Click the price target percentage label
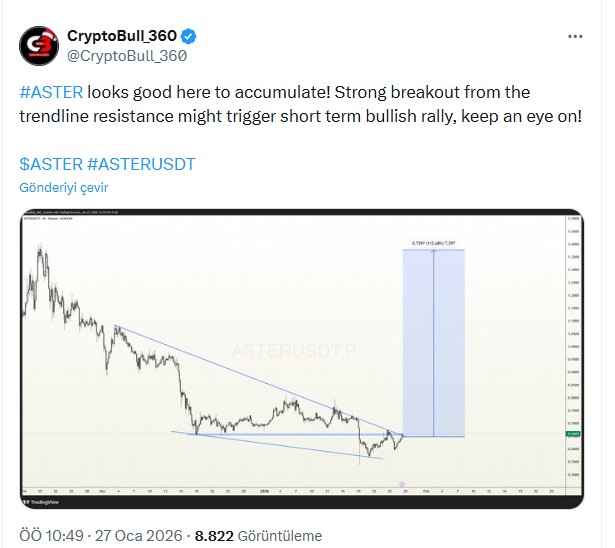 coord(432,242)
